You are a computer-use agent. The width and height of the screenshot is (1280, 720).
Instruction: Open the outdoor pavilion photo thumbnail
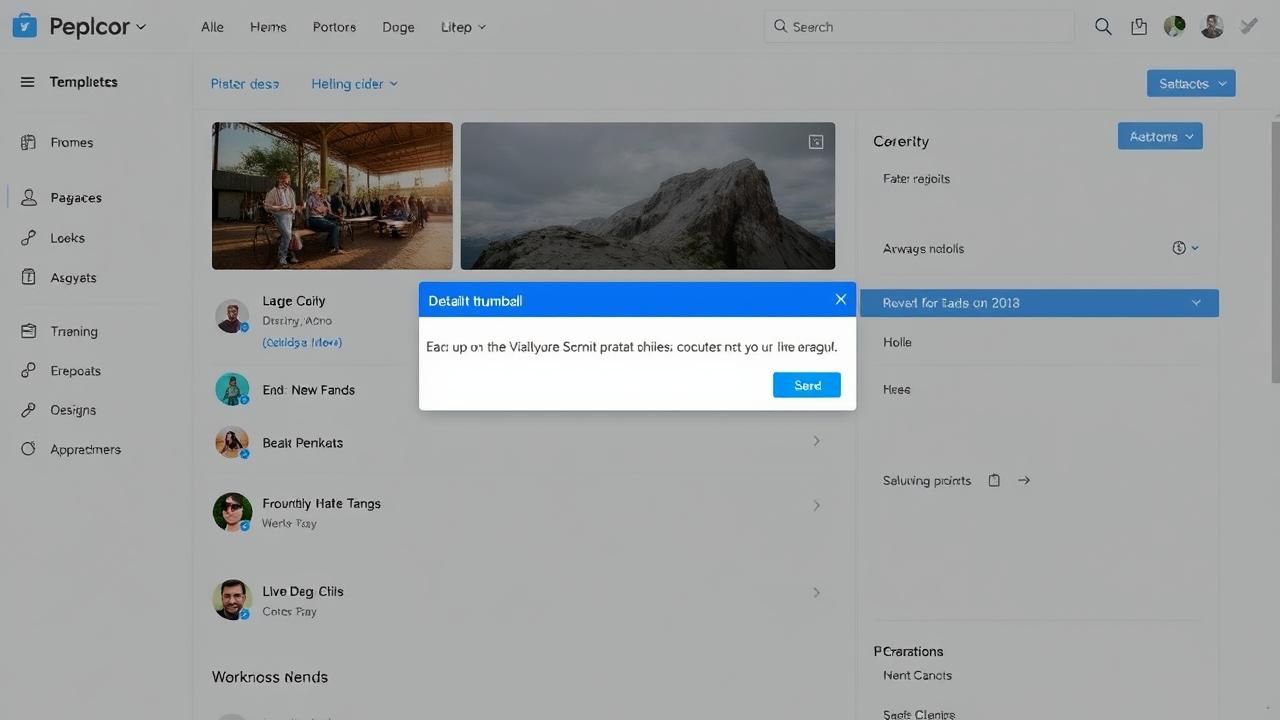332,196
